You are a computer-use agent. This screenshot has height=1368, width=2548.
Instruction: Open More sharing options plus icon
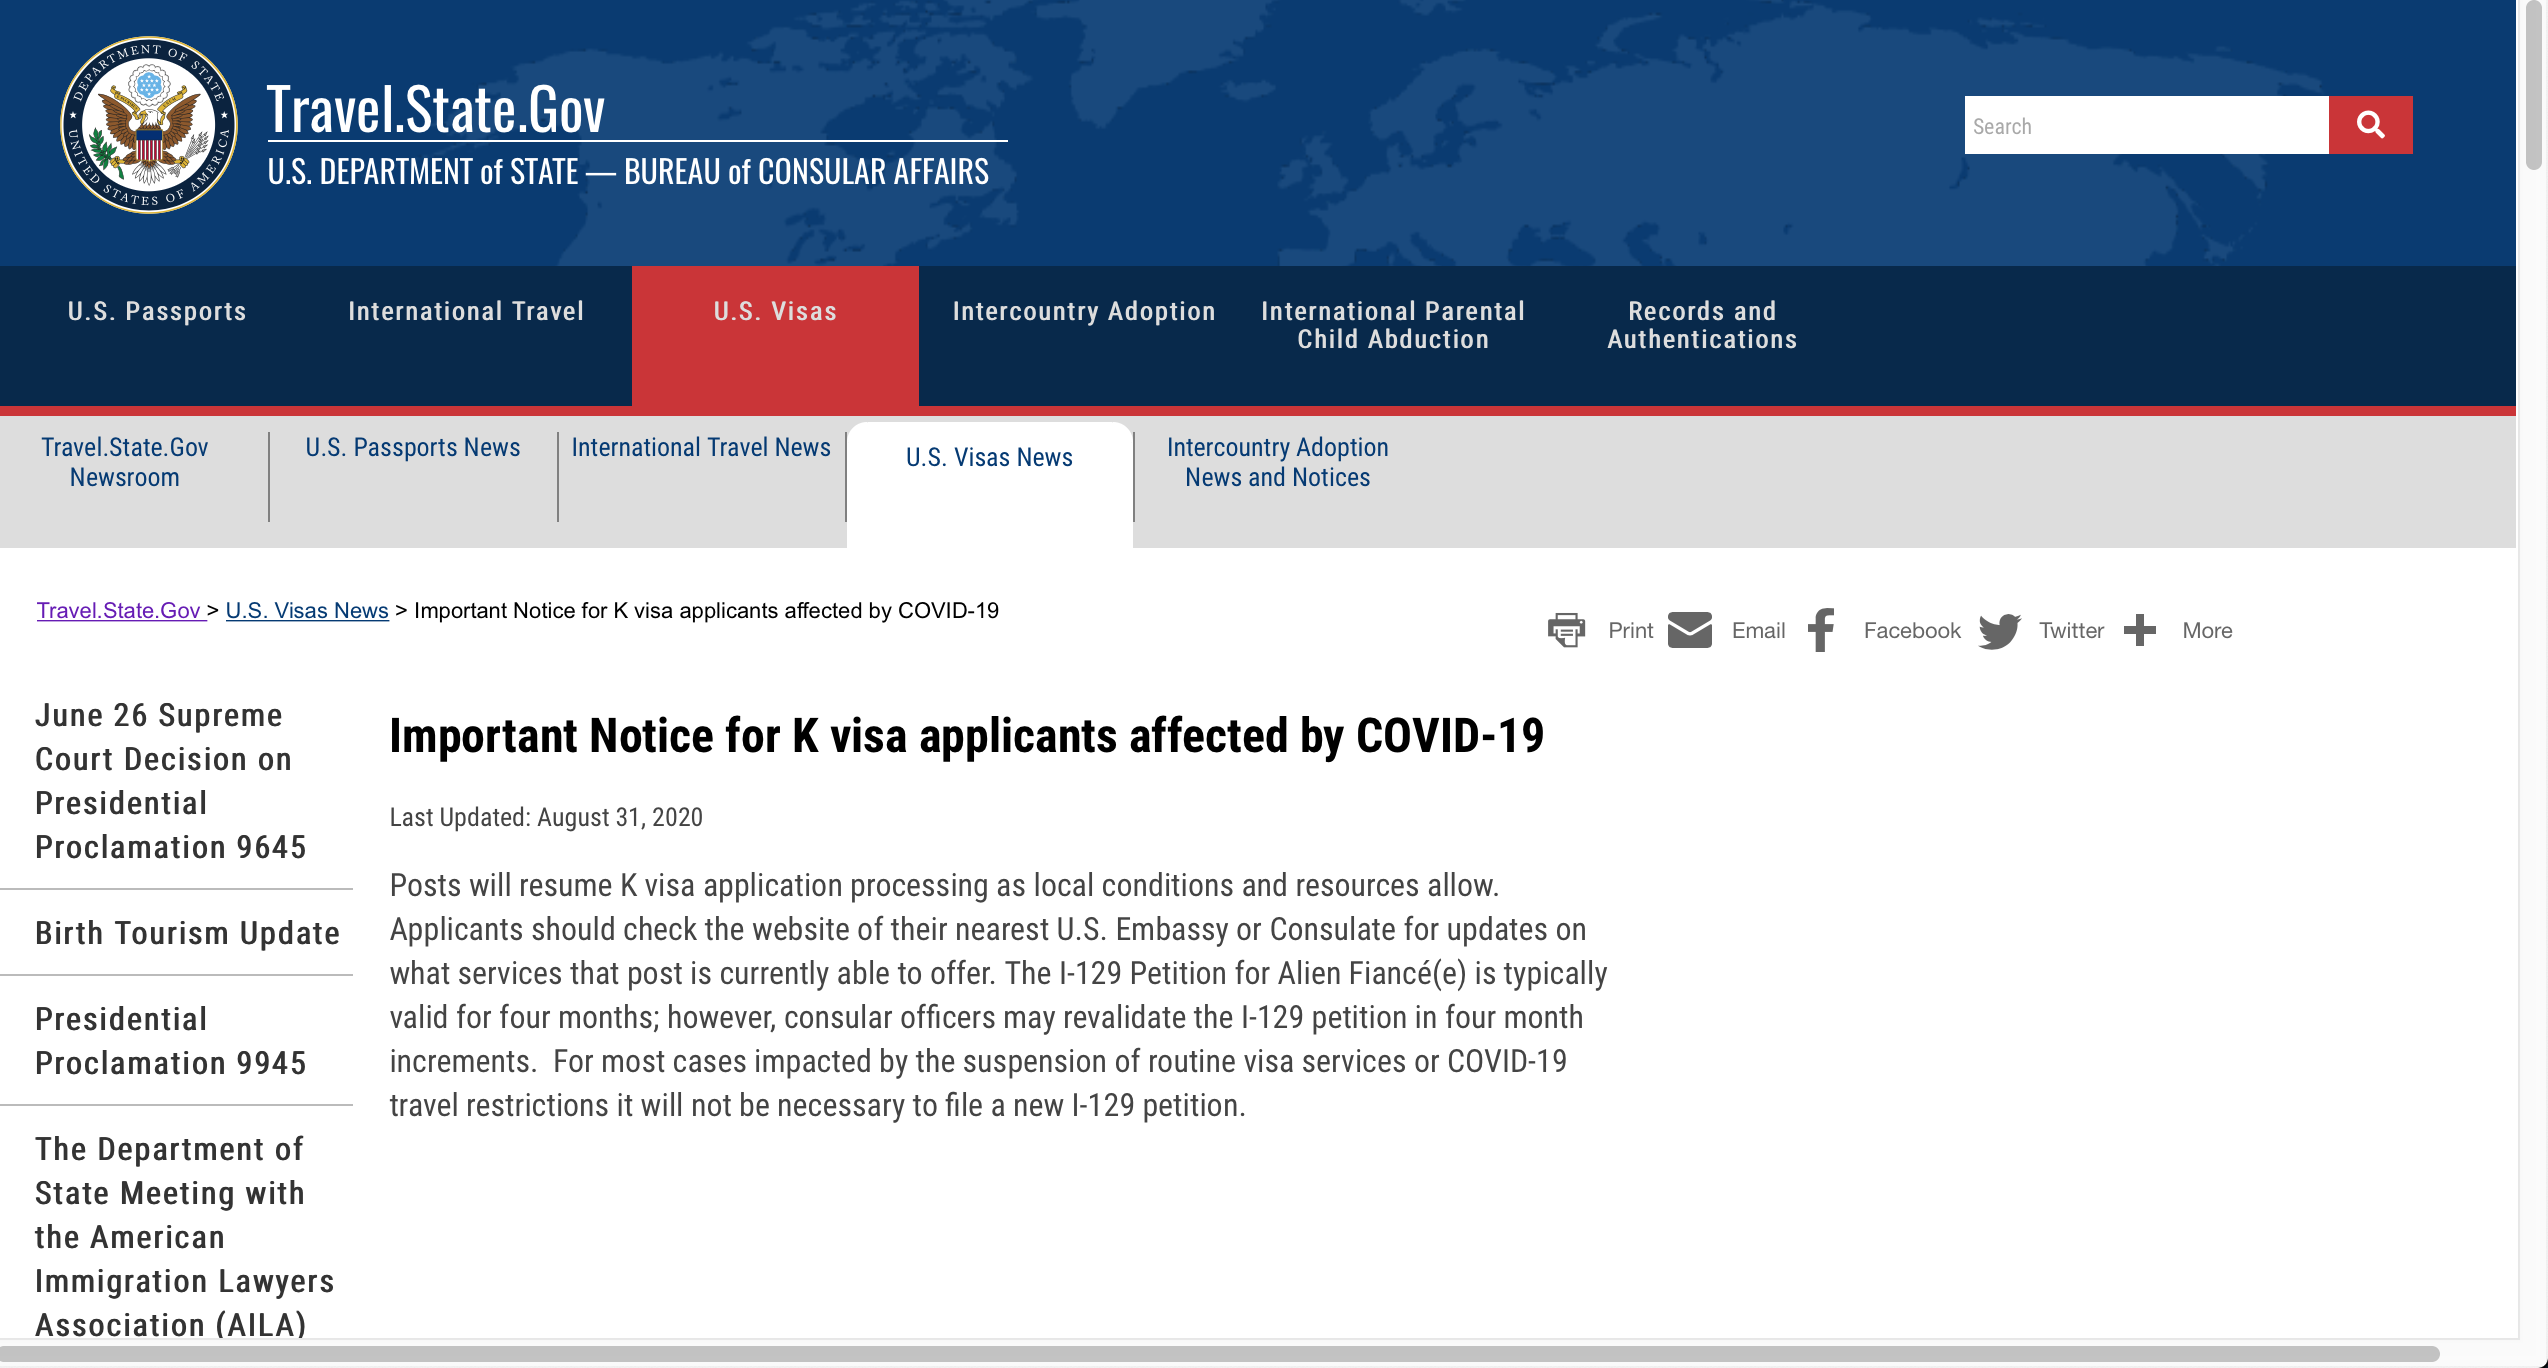[x=2139, y=630]
